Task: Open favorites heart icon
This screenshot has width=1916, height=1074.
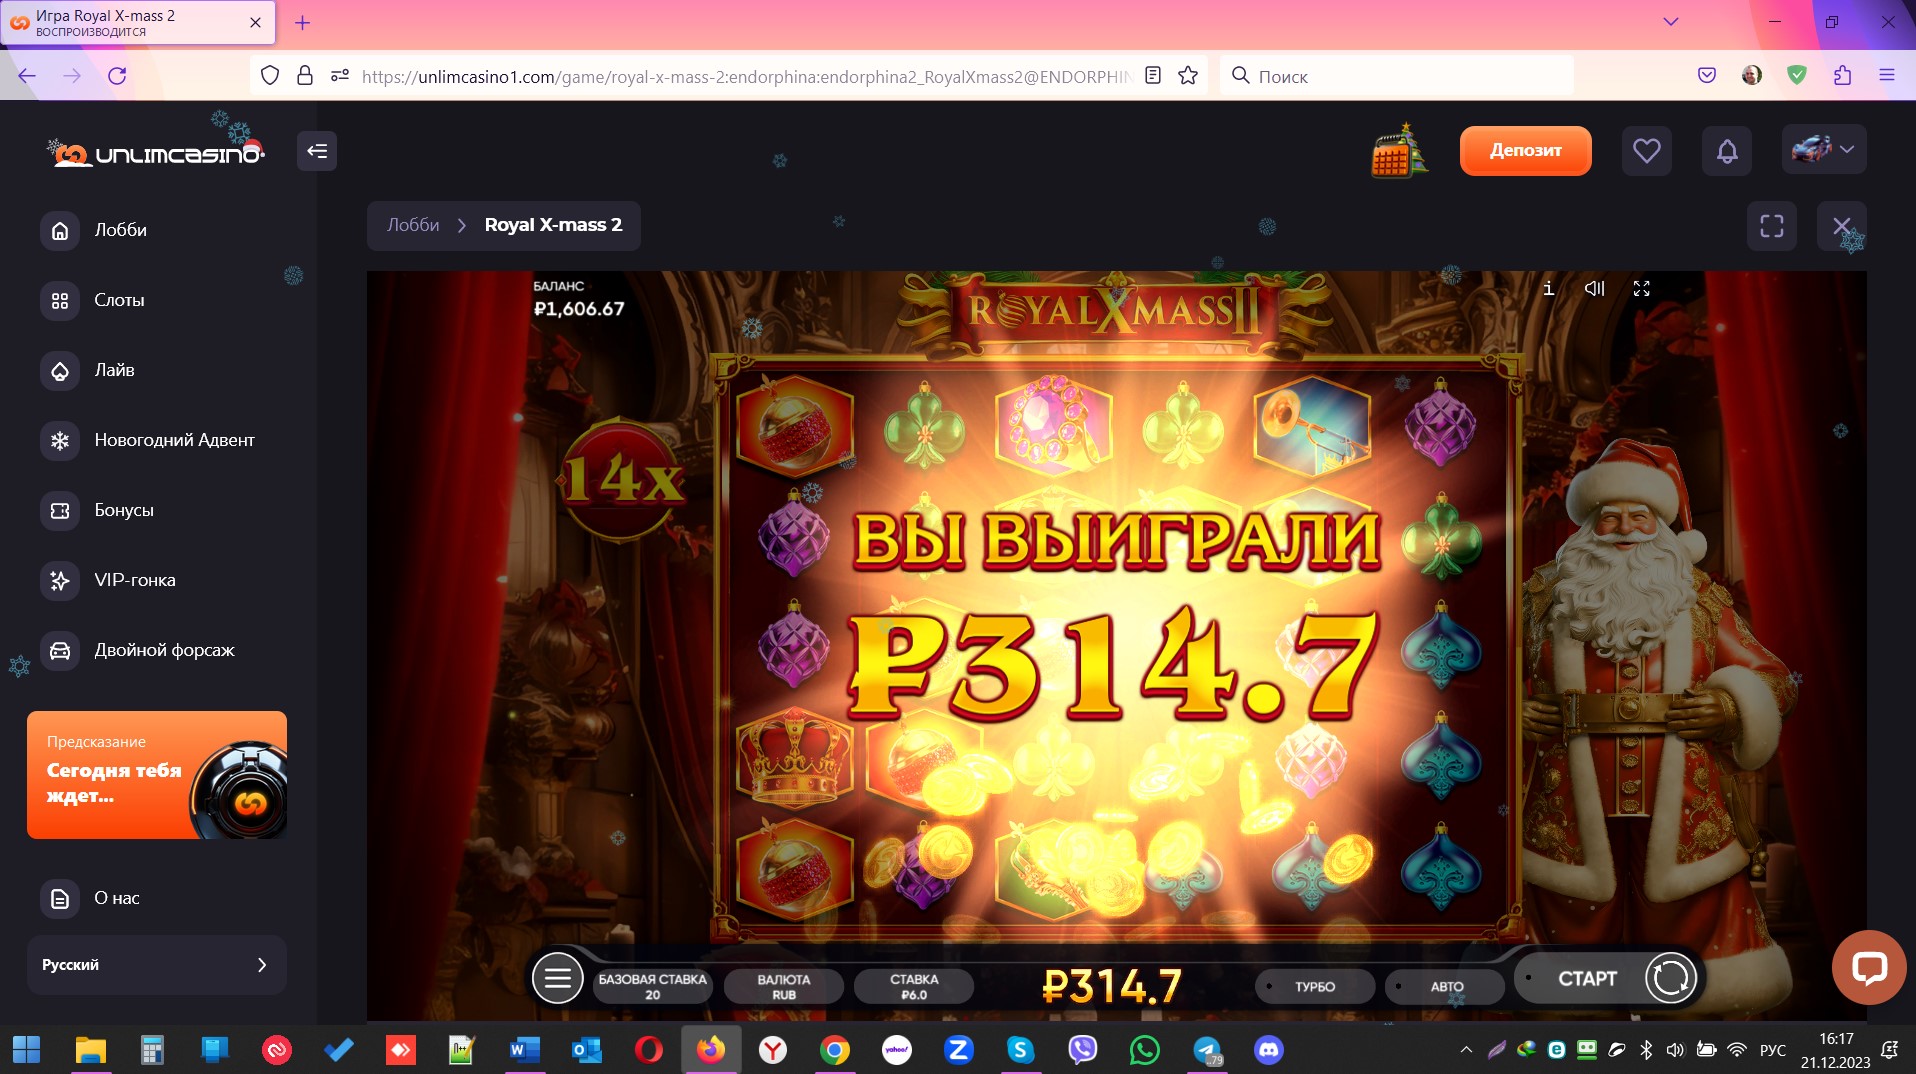Action: point(1646,151)
